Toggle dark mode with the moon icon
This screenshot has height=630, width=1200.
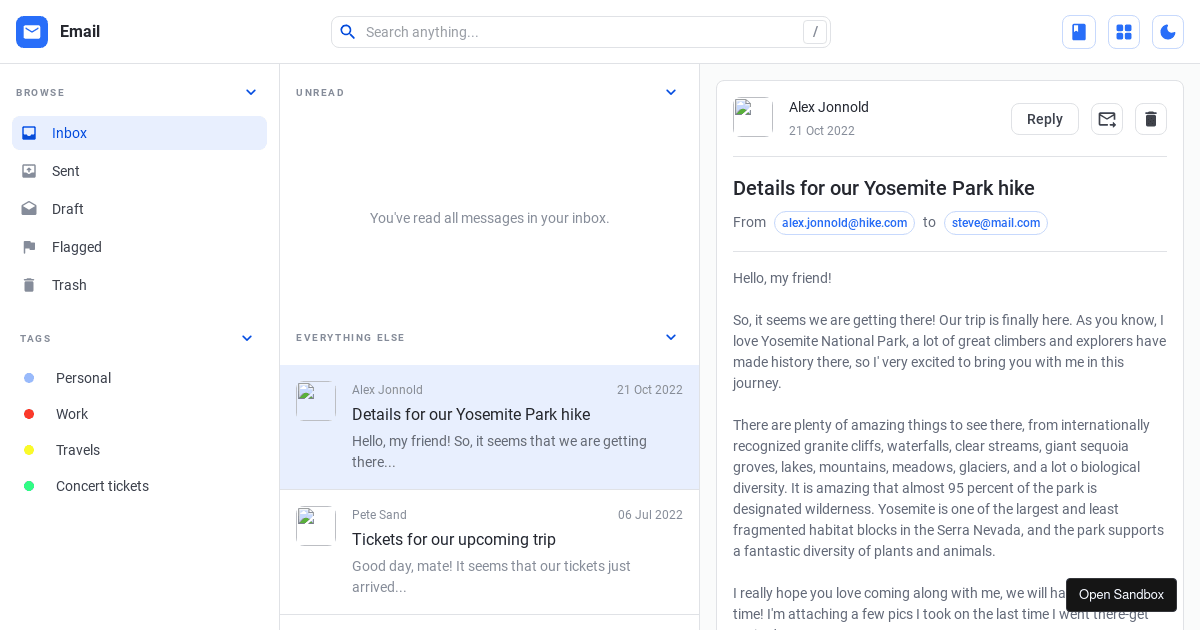point(1168,31)
